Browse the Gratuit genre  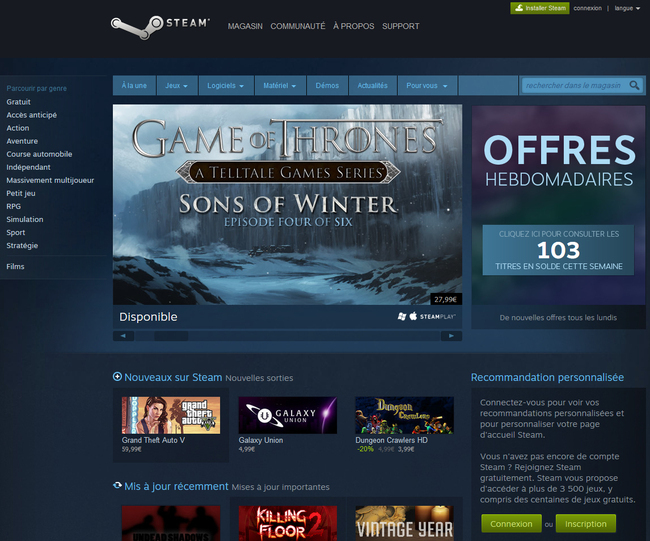pyautogui.click(x=18, y=102)
